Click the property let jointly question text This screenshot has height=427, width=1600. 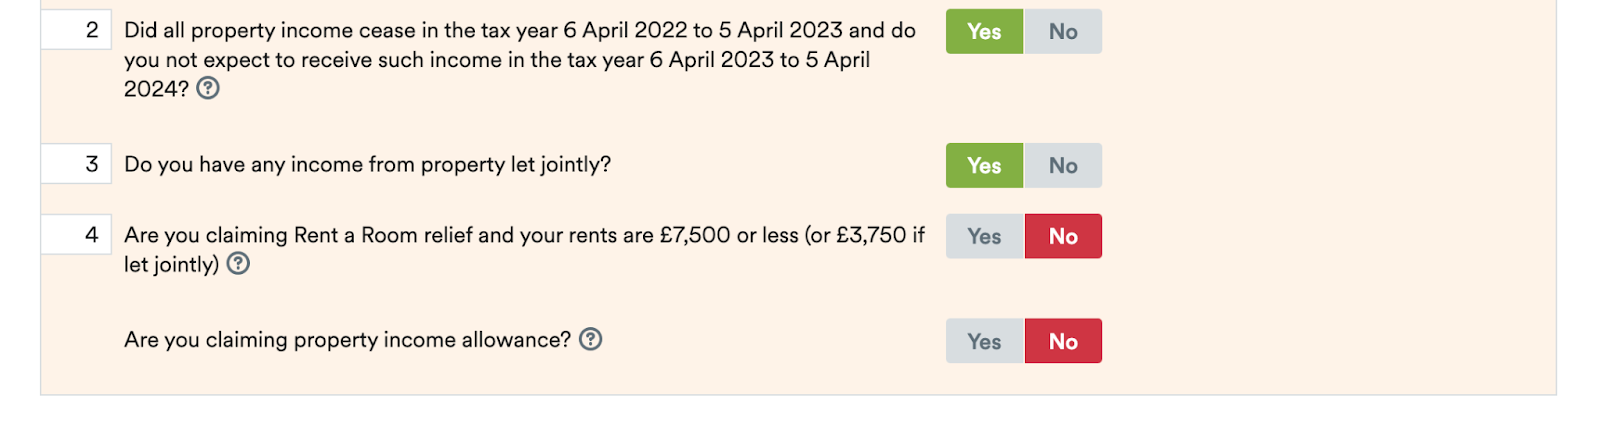click(367, 164)
